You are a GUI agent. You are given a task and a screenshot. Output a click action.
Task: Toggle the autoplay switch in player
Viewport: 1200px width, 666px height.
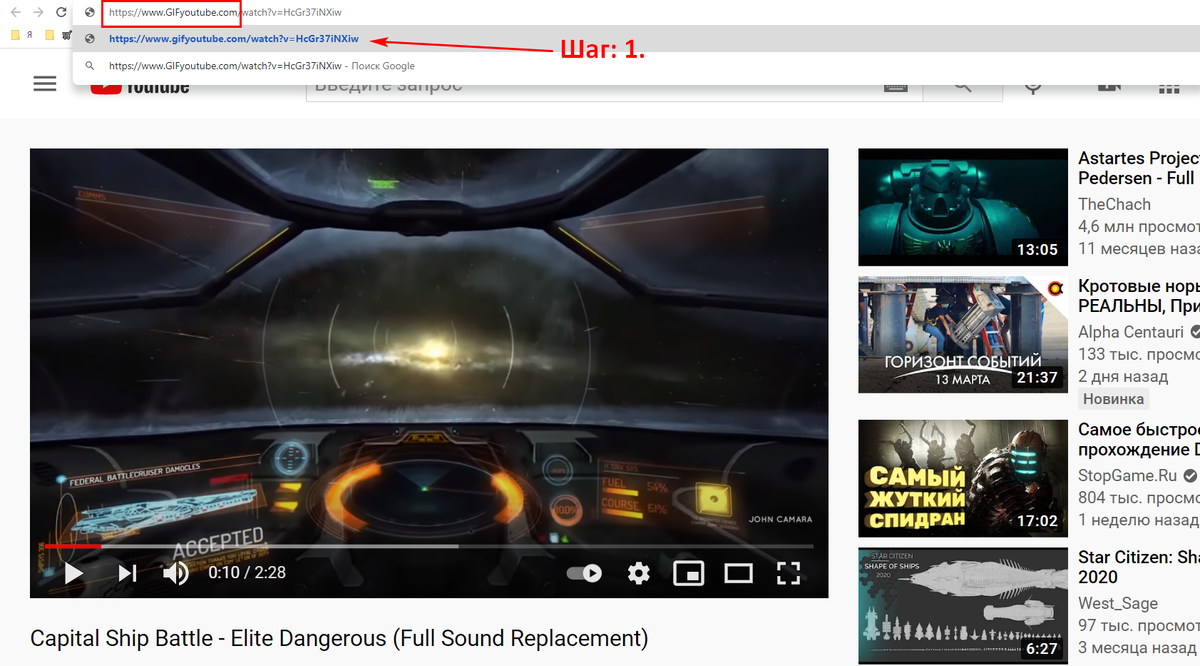coord(585,573)
